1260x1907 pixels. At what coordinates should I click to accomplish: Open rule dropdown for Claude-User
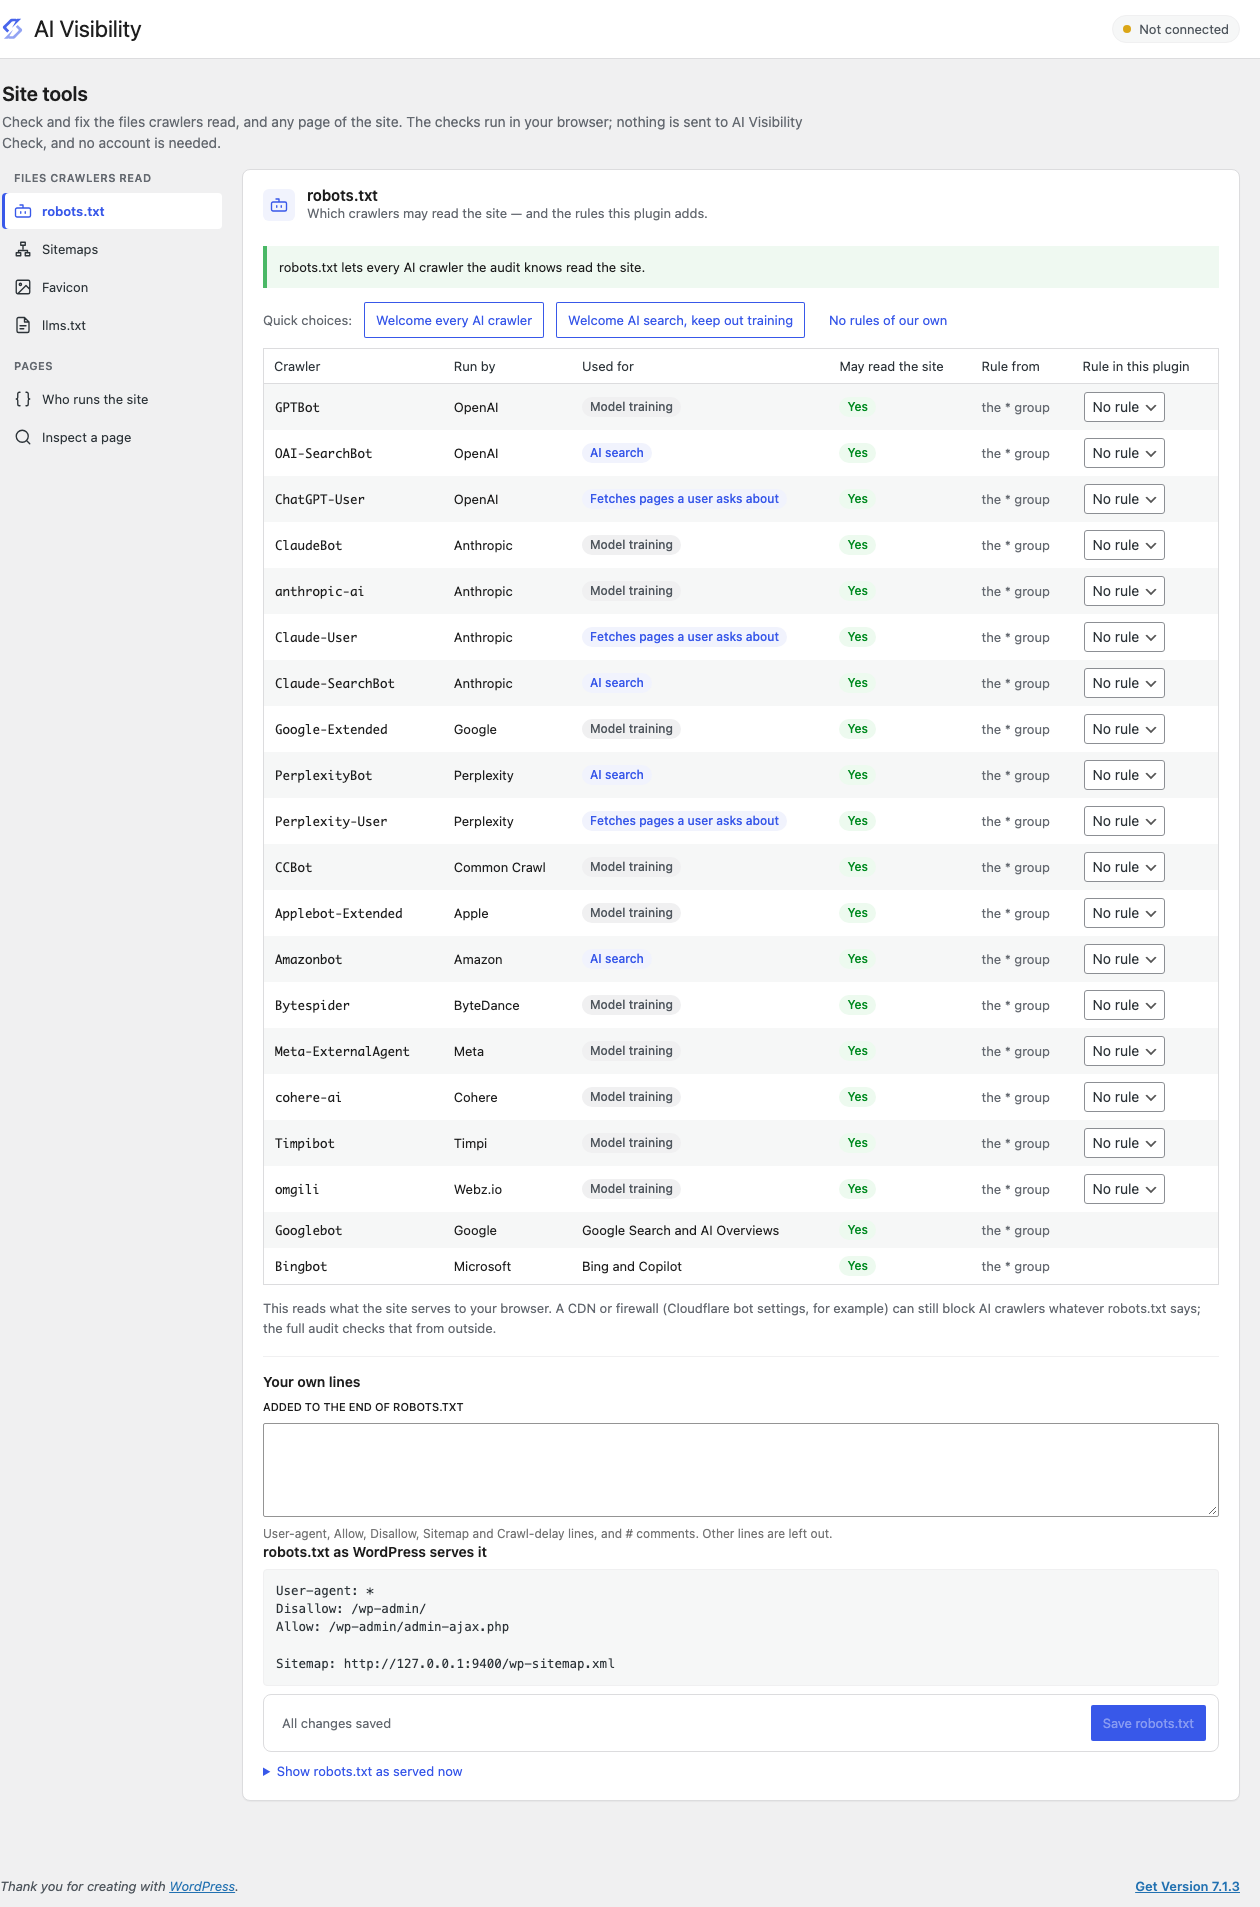(x=1124, y=638)
